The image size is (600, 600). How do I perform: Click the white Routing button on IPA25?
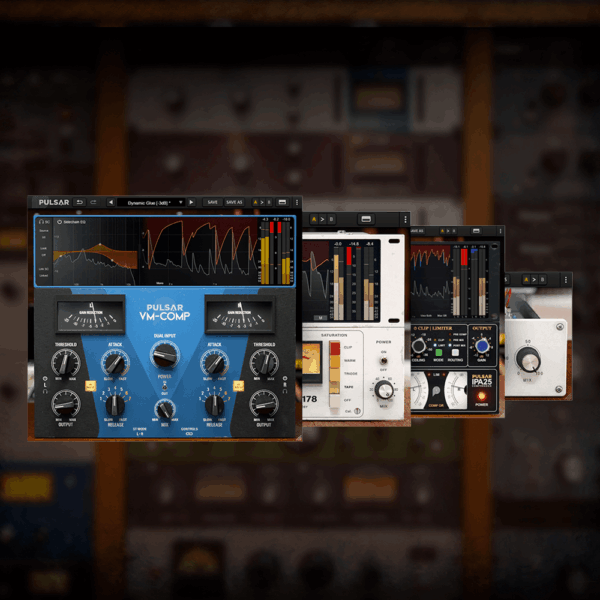(x=455, y=352)
